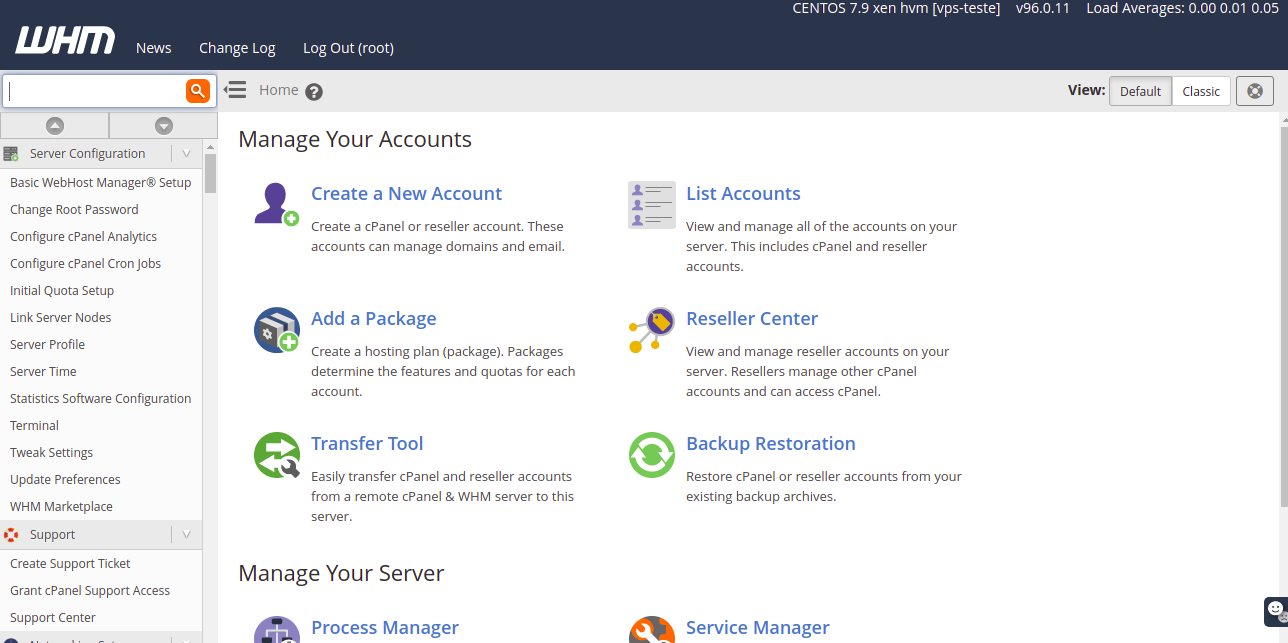
Task: Click the lifebuoy support icon button
Action: pyautogui.click(x=1255, y=91)
